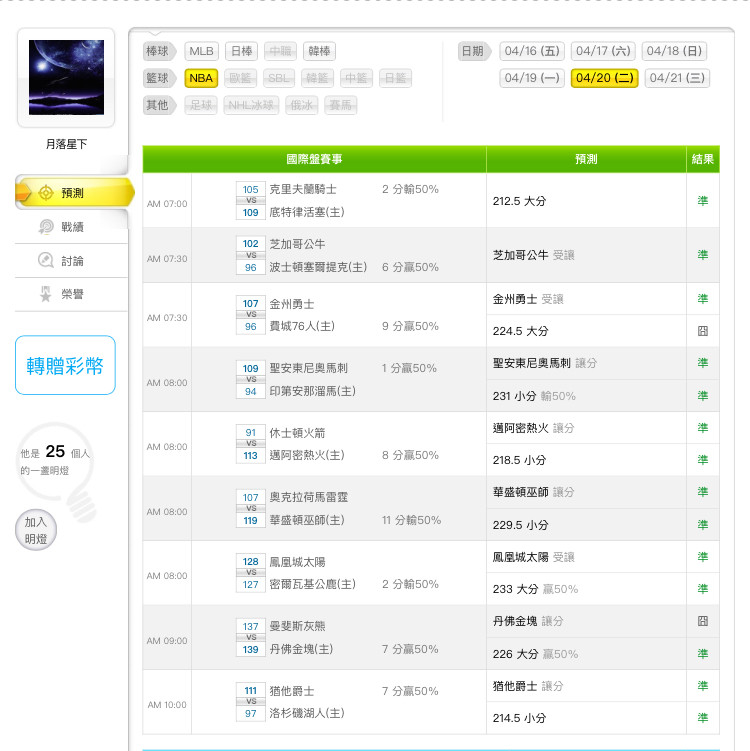
Task: Click the dartboard icon beside 戰績
Action: coord(46,227)
